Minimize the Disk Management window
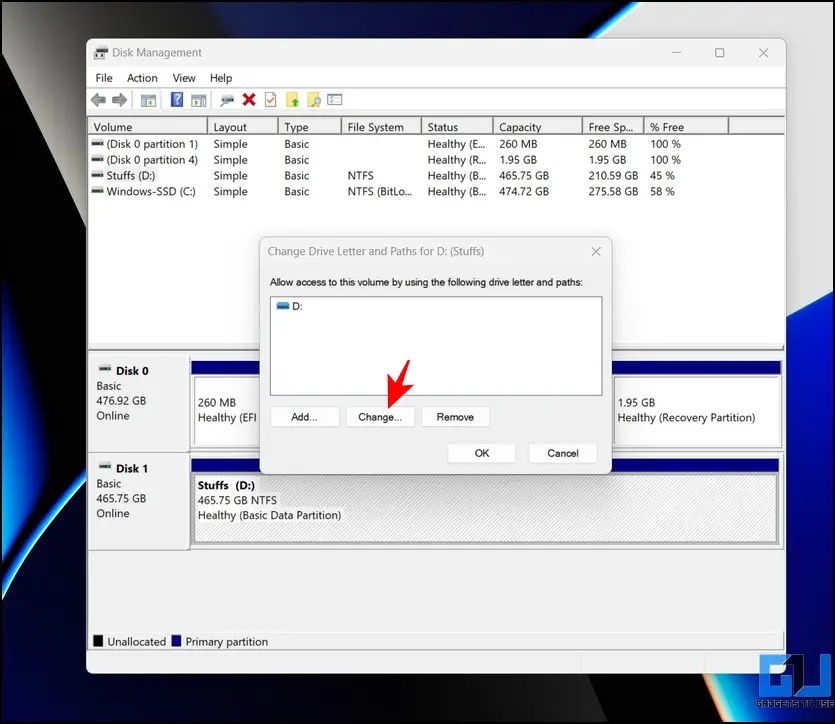 coord(676,53)
